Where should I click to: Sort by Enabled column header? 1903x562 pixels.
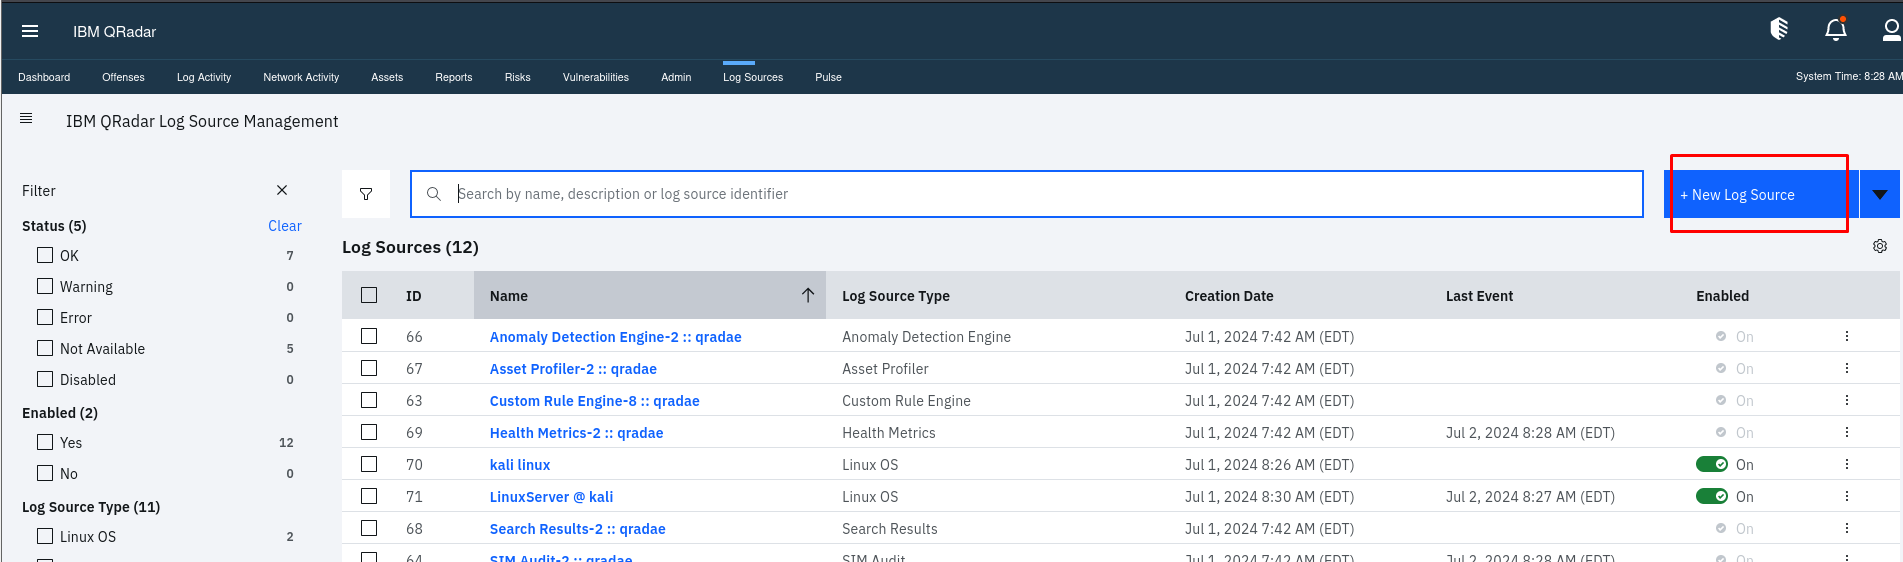point(1722,296)
